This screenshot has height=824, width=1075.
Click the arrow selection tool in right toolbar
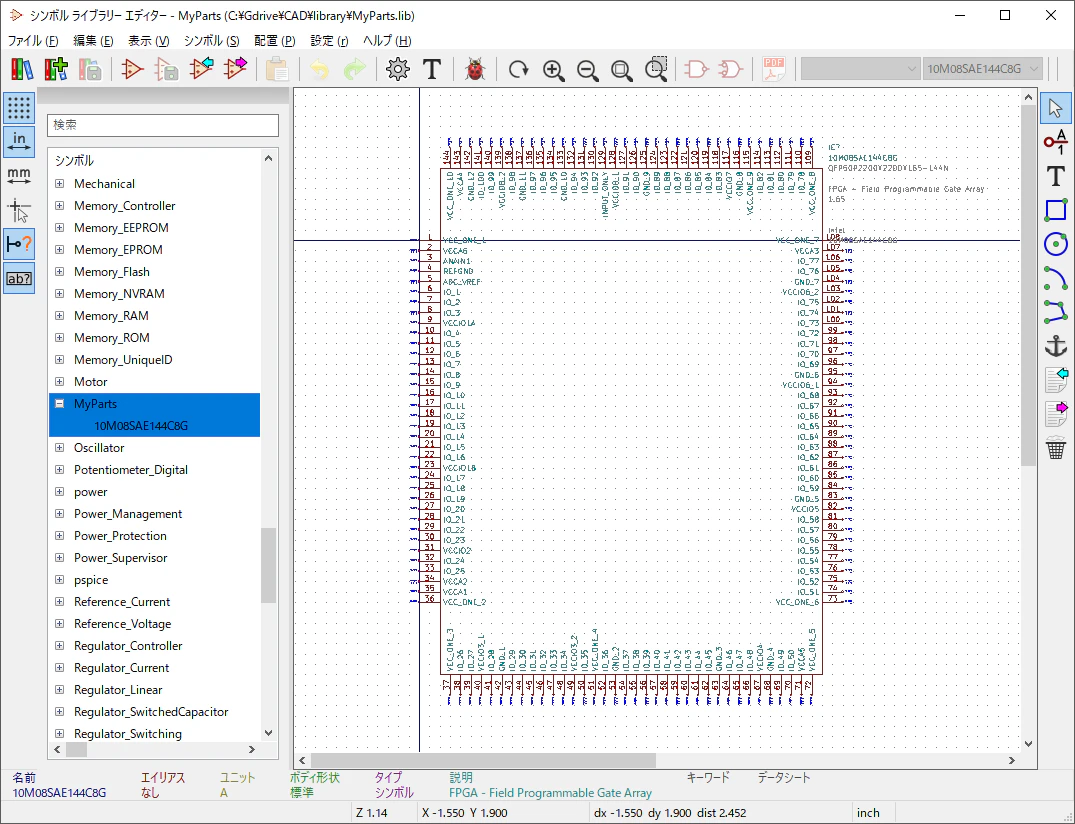coord(1055,108)
